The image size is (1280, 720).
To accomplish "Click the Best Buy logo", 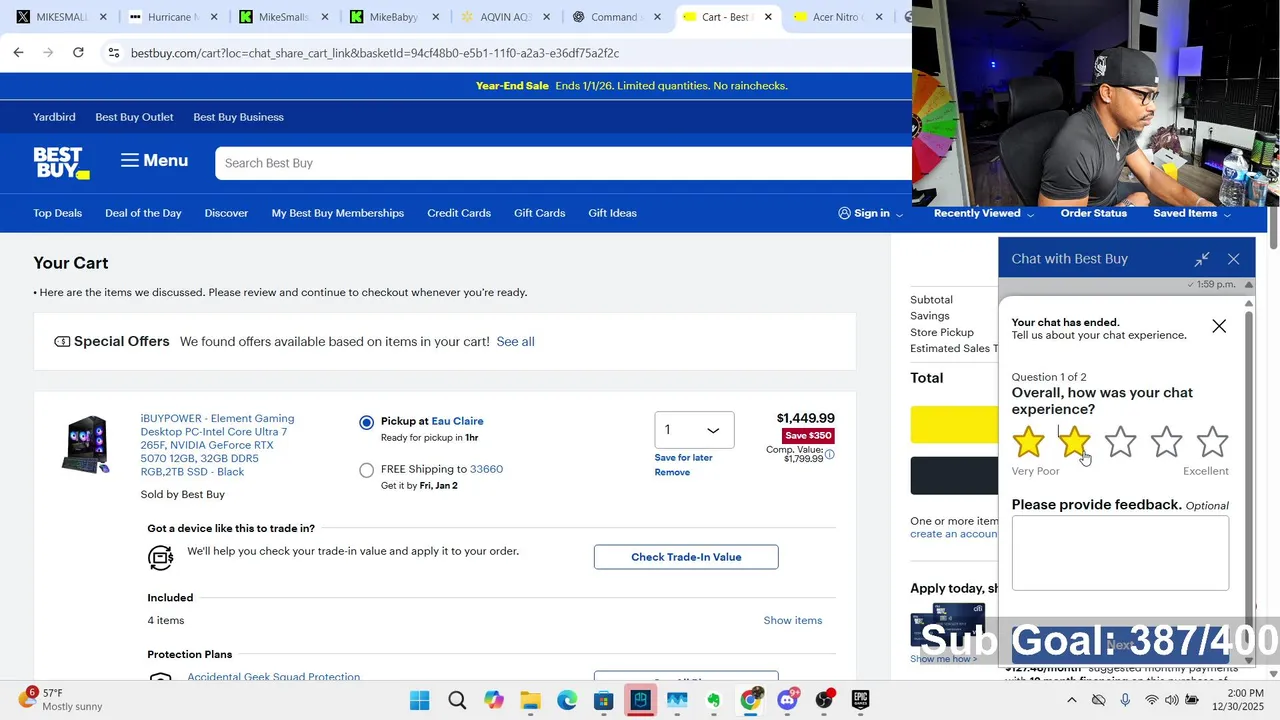I will coord(61,163).
